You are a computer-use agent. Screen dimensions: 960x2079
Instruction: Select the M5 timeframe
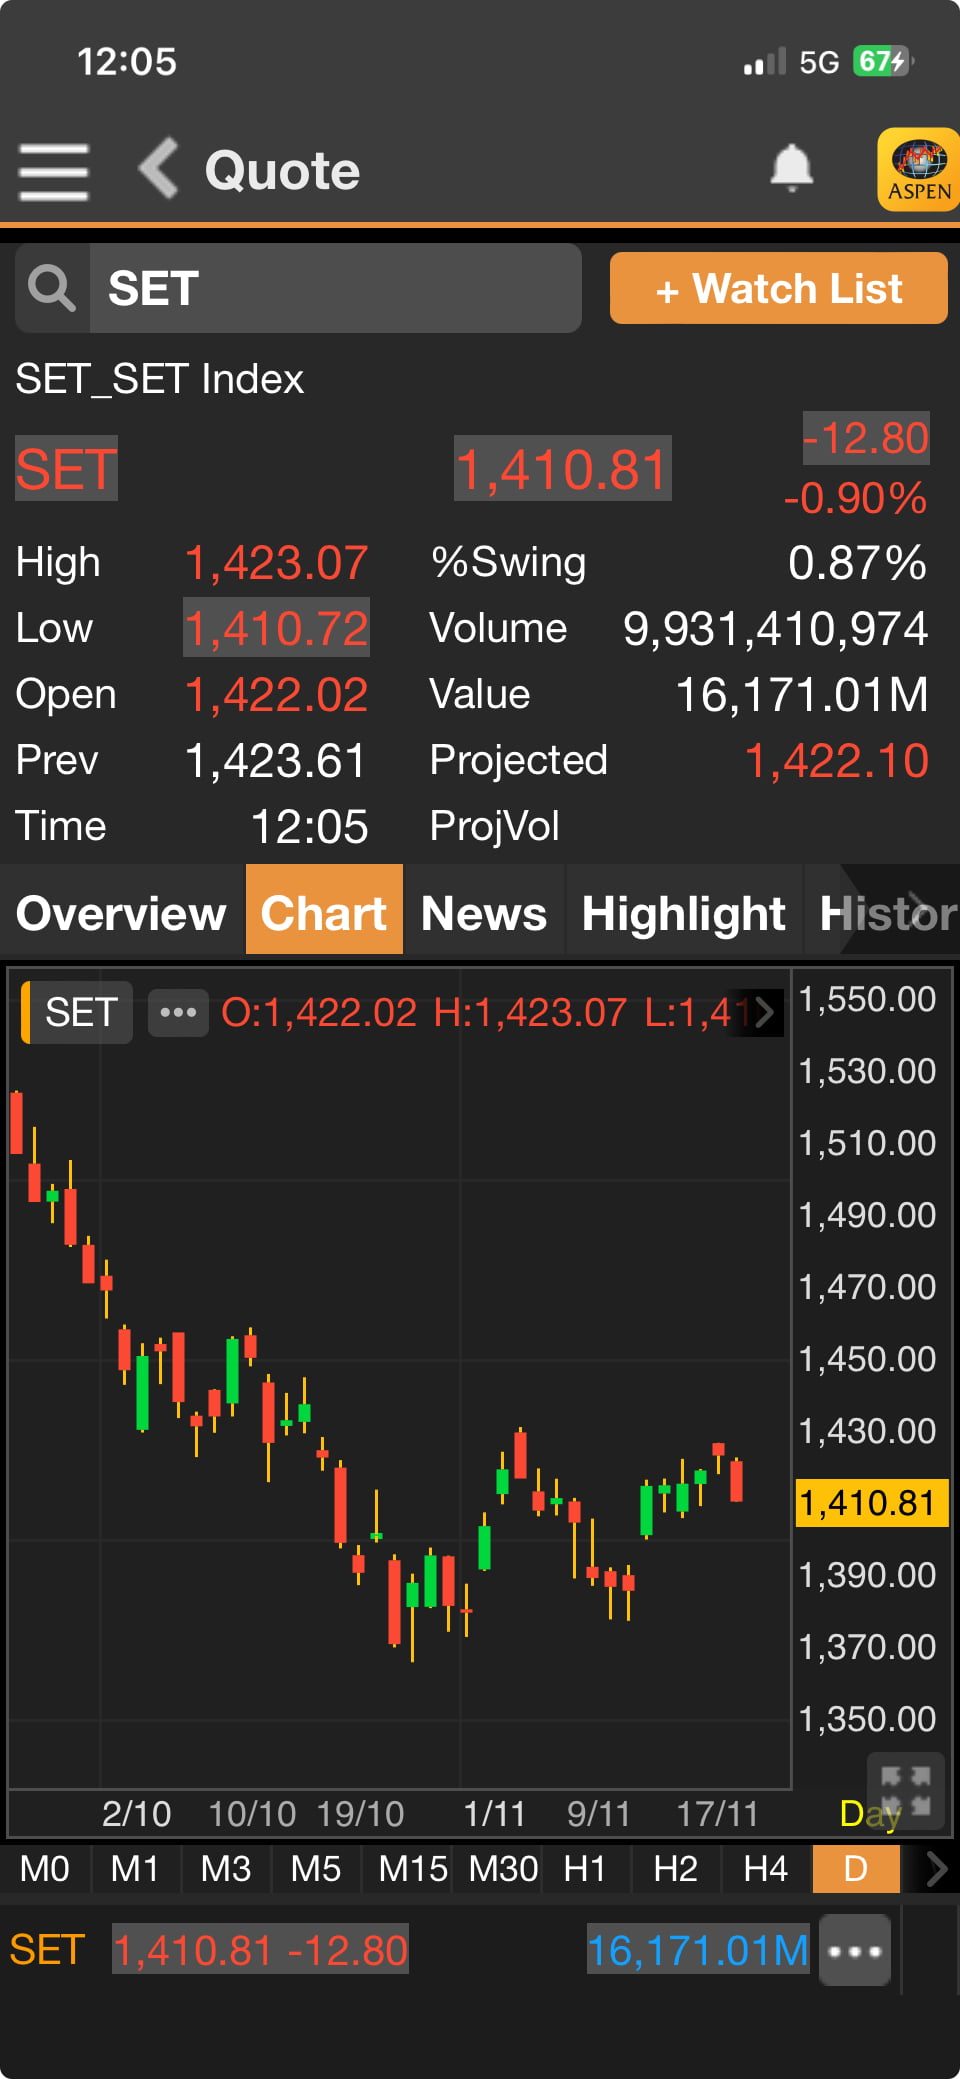pos(315,1868)
